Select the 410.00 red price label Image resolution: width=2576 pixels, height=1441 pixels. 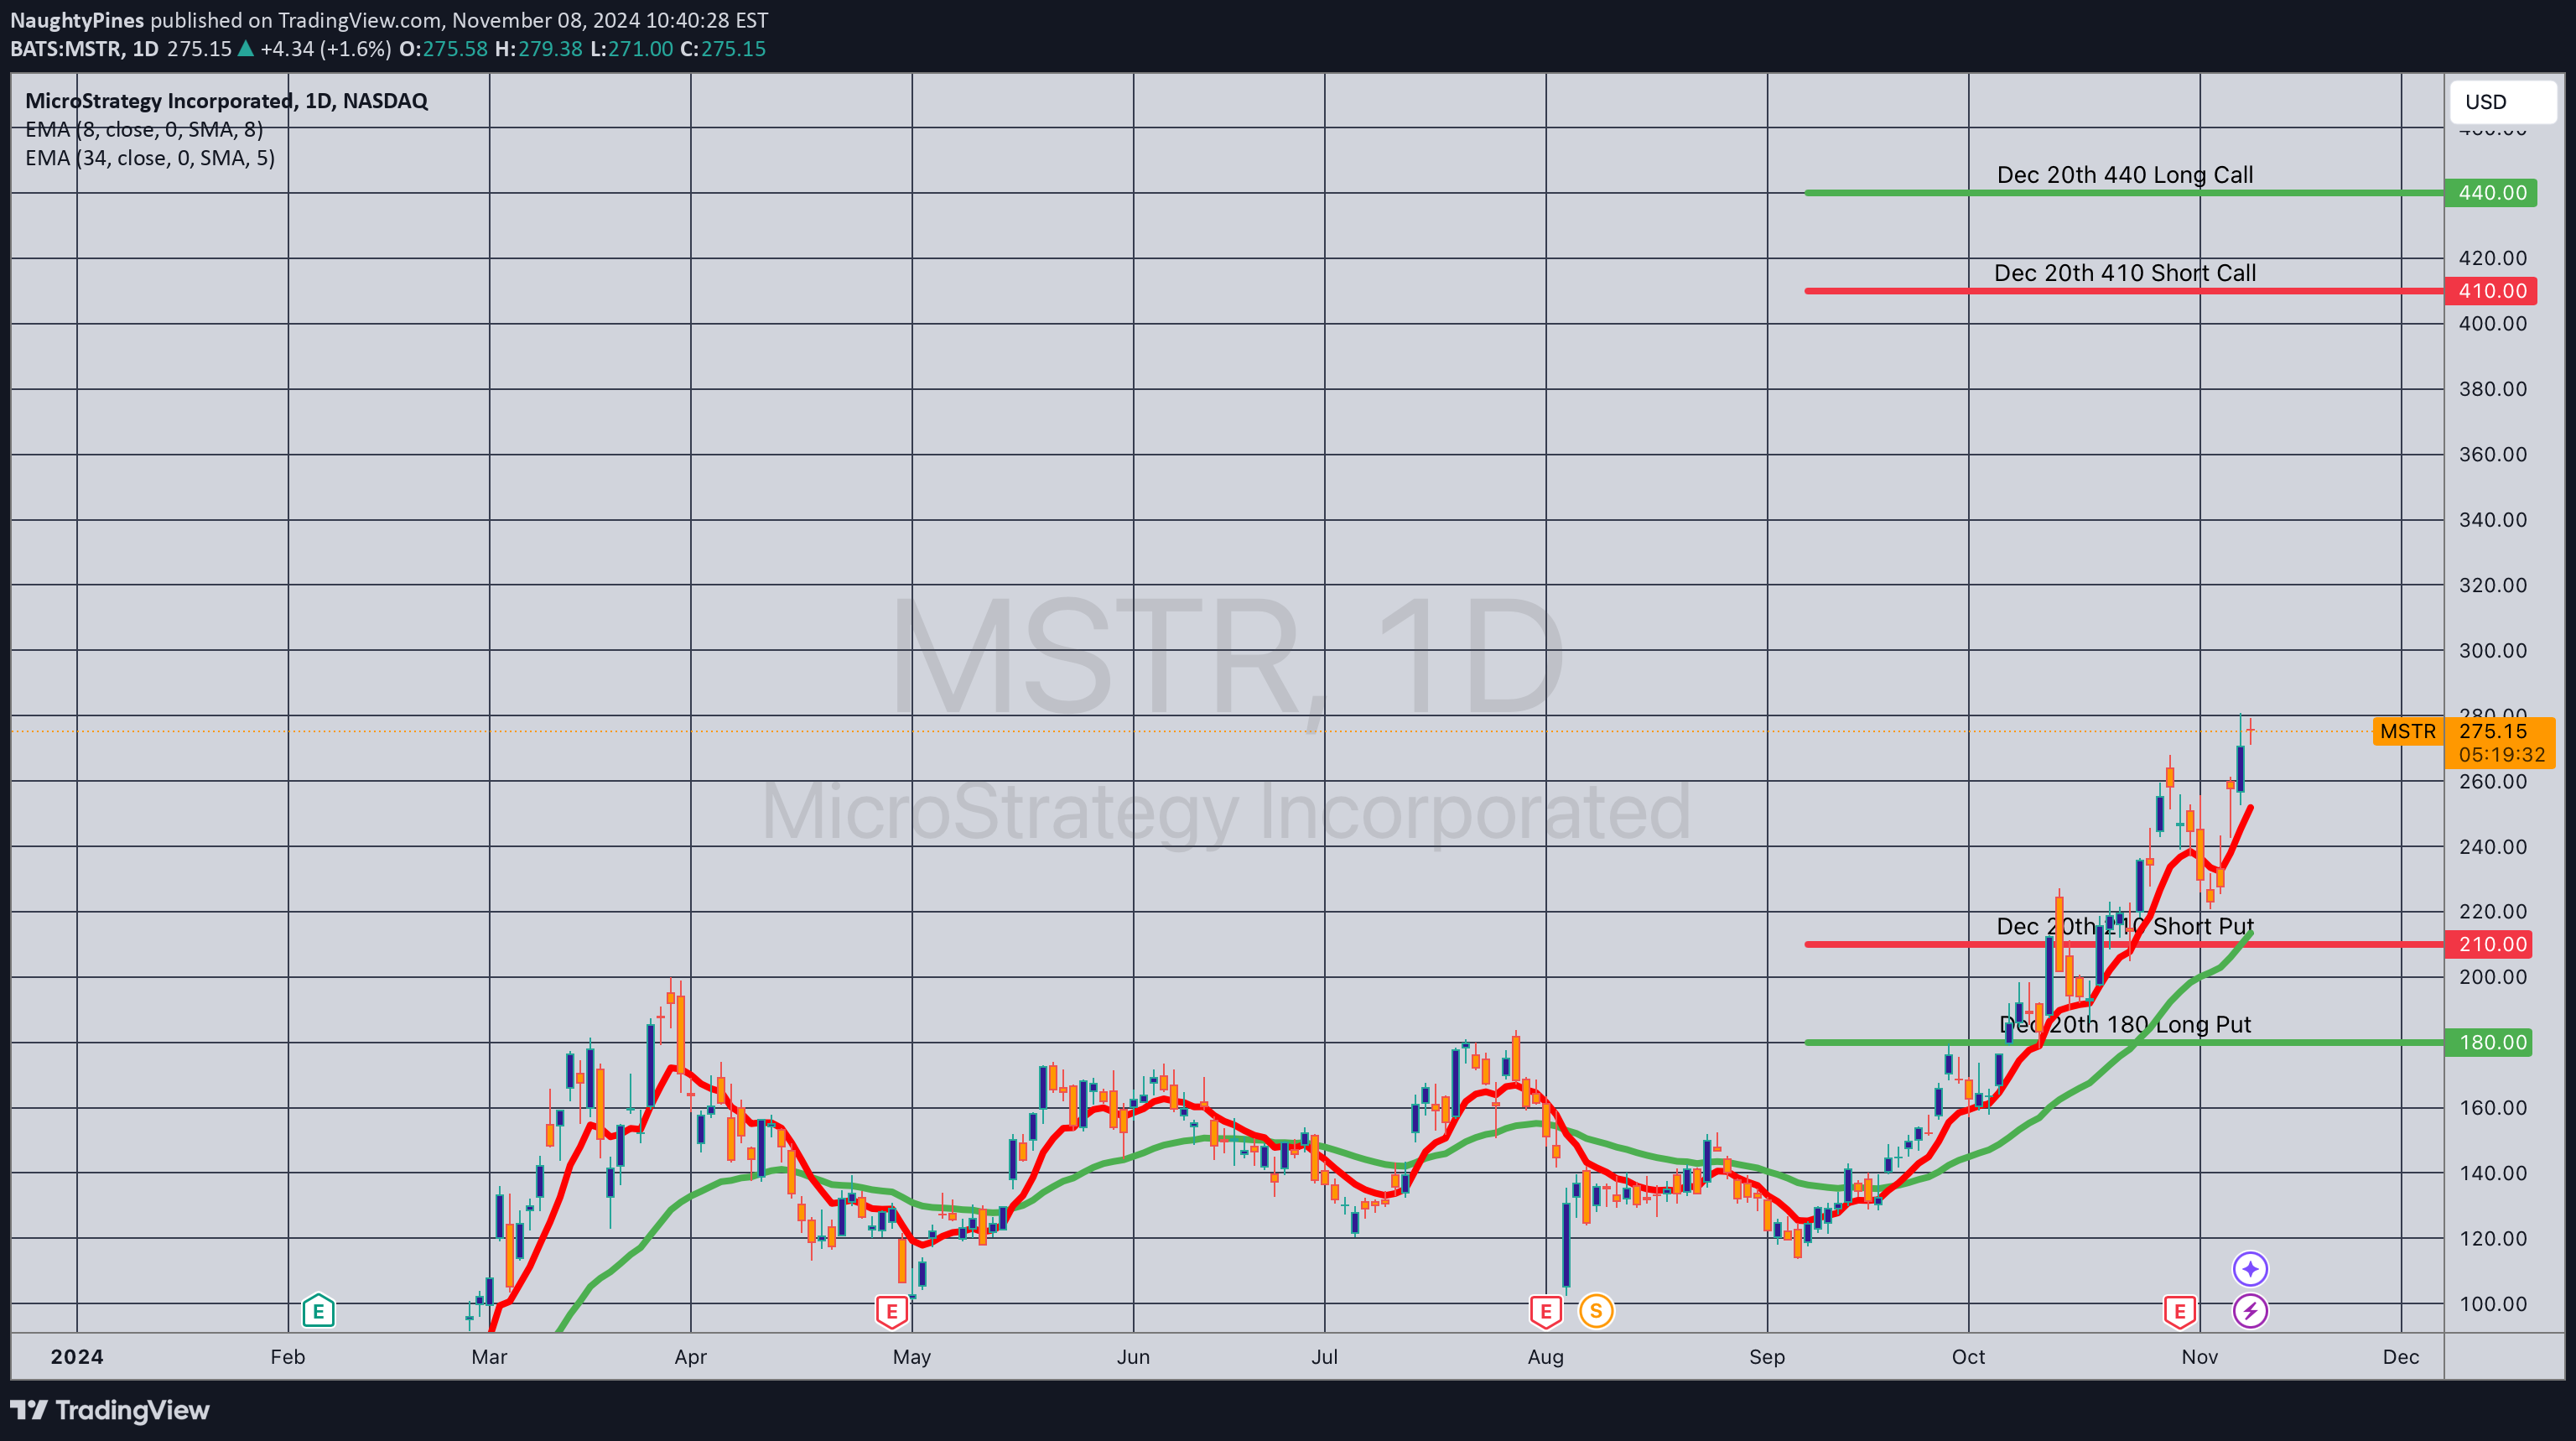[x=2490, y=291]
